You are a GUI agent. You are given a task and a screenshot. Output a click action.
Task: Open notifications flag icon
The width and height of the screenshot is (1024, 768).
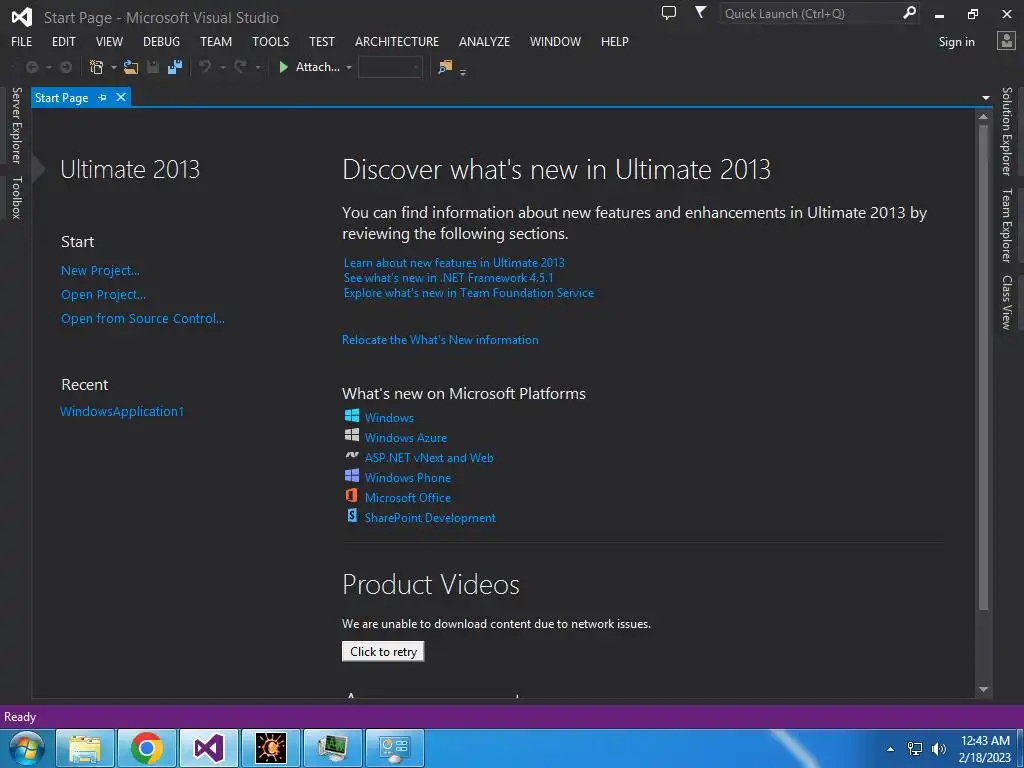click(700, 12)
